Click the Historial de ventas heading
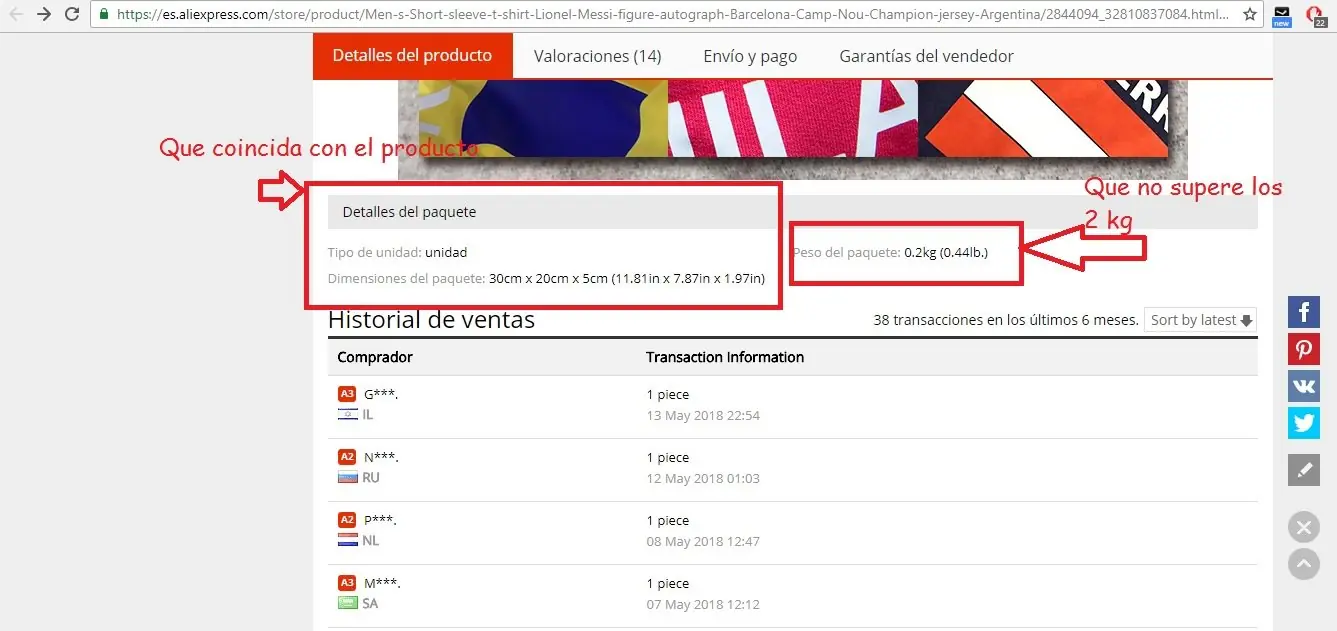The width and height of the screenshot is (1337, 631). pyautogui.click(x=431, y=320)
